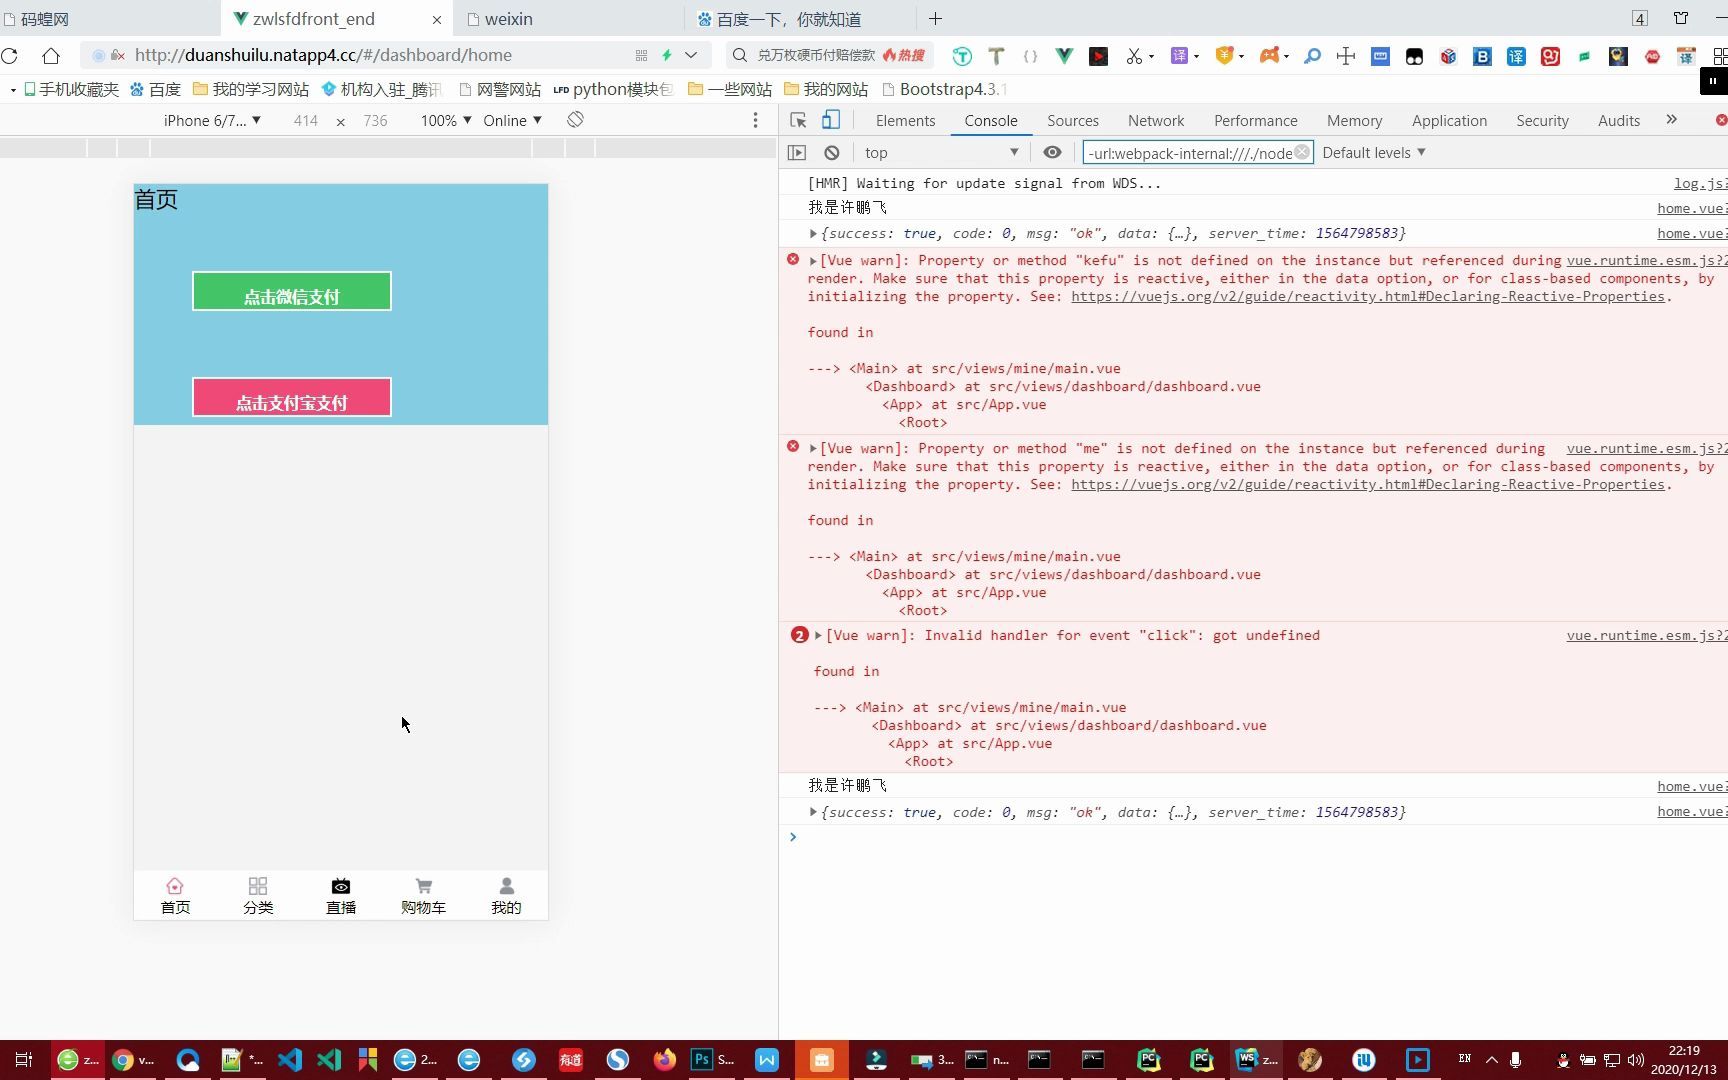Rotate the emulated device orientation

click(x=575, y=119)
